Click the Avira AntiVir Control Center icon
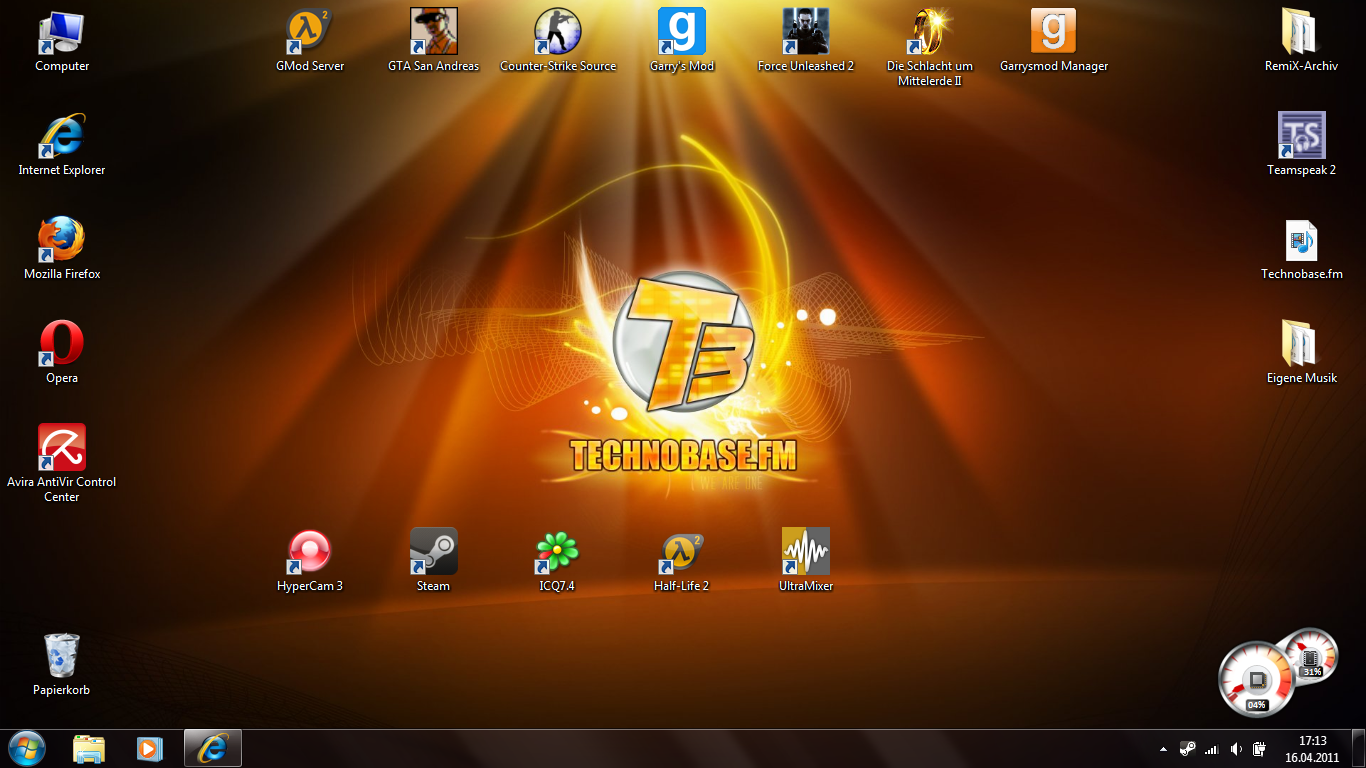 pyautogui.click(x=62, y=448)
